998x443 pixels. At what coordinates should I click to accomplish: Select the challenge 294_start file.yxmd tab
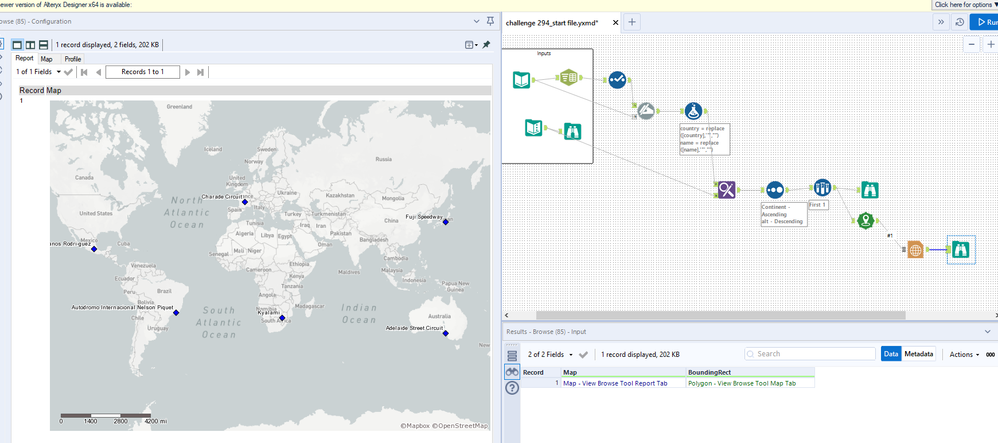[551, 22]
